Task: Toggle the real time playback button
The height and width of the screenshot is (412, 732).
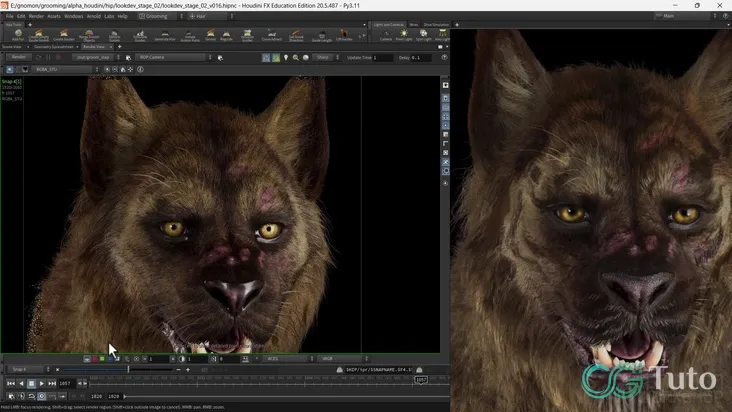Action: [x=42, y=396]
